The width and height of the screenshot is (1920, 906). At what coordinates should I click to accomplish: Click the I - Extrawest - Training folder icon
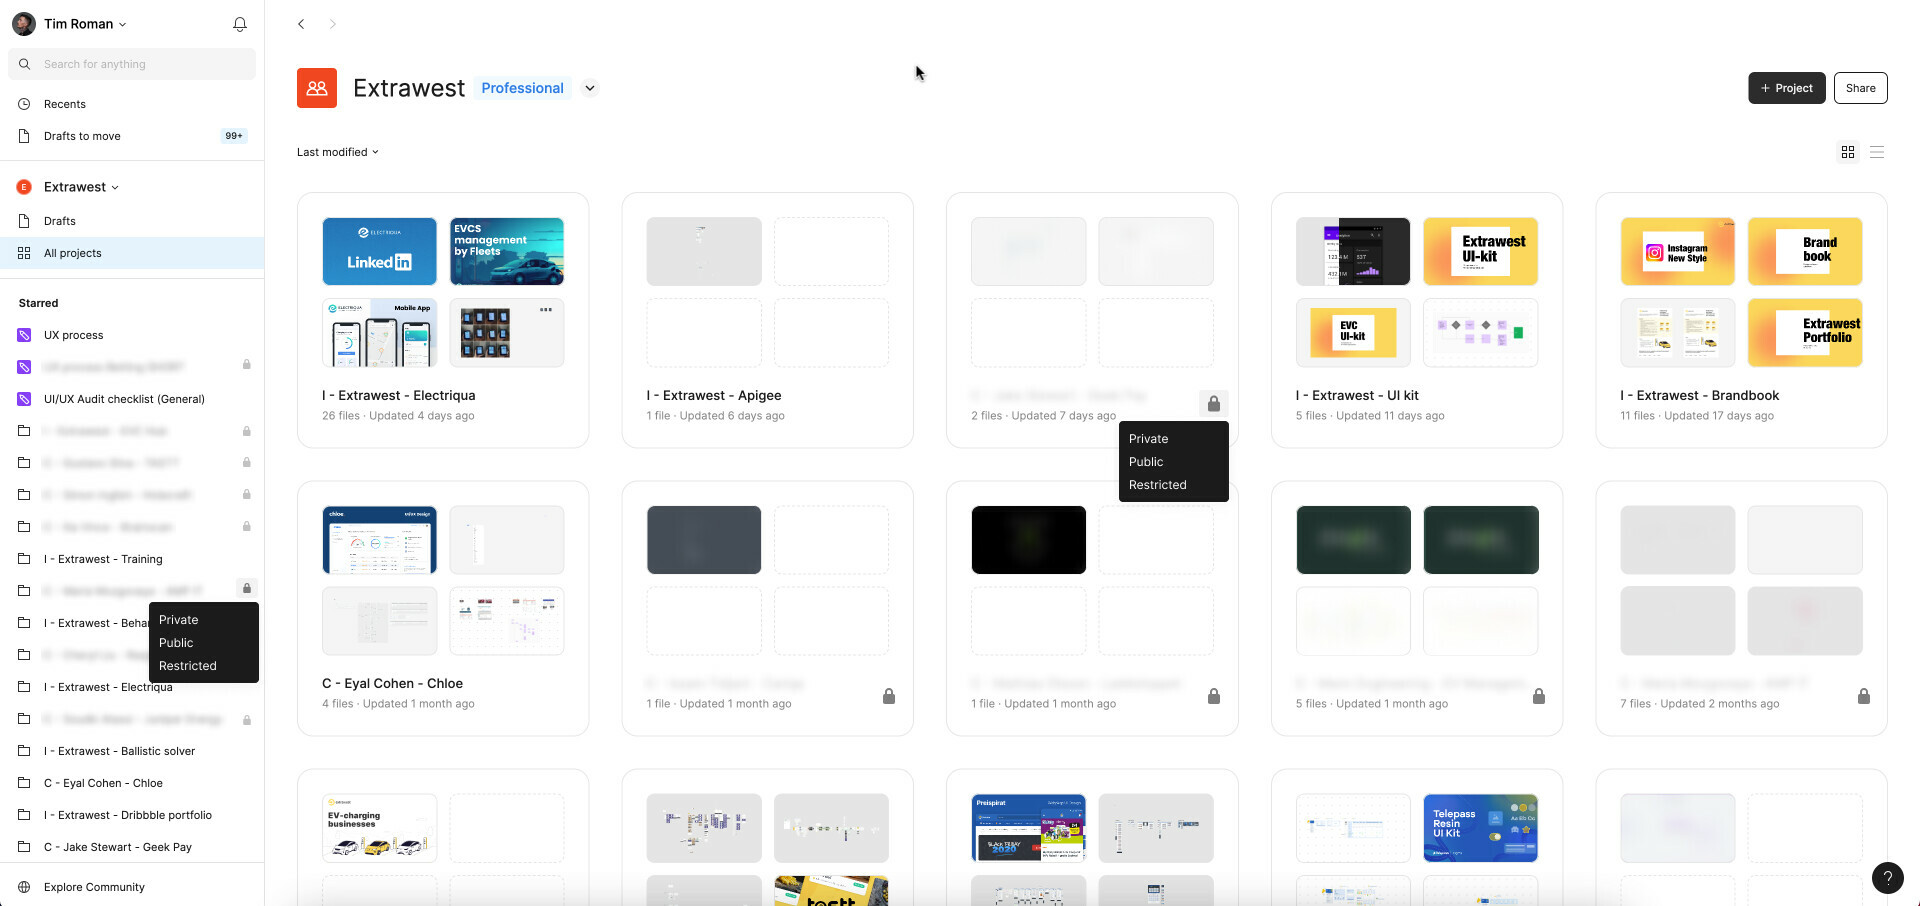24,559
